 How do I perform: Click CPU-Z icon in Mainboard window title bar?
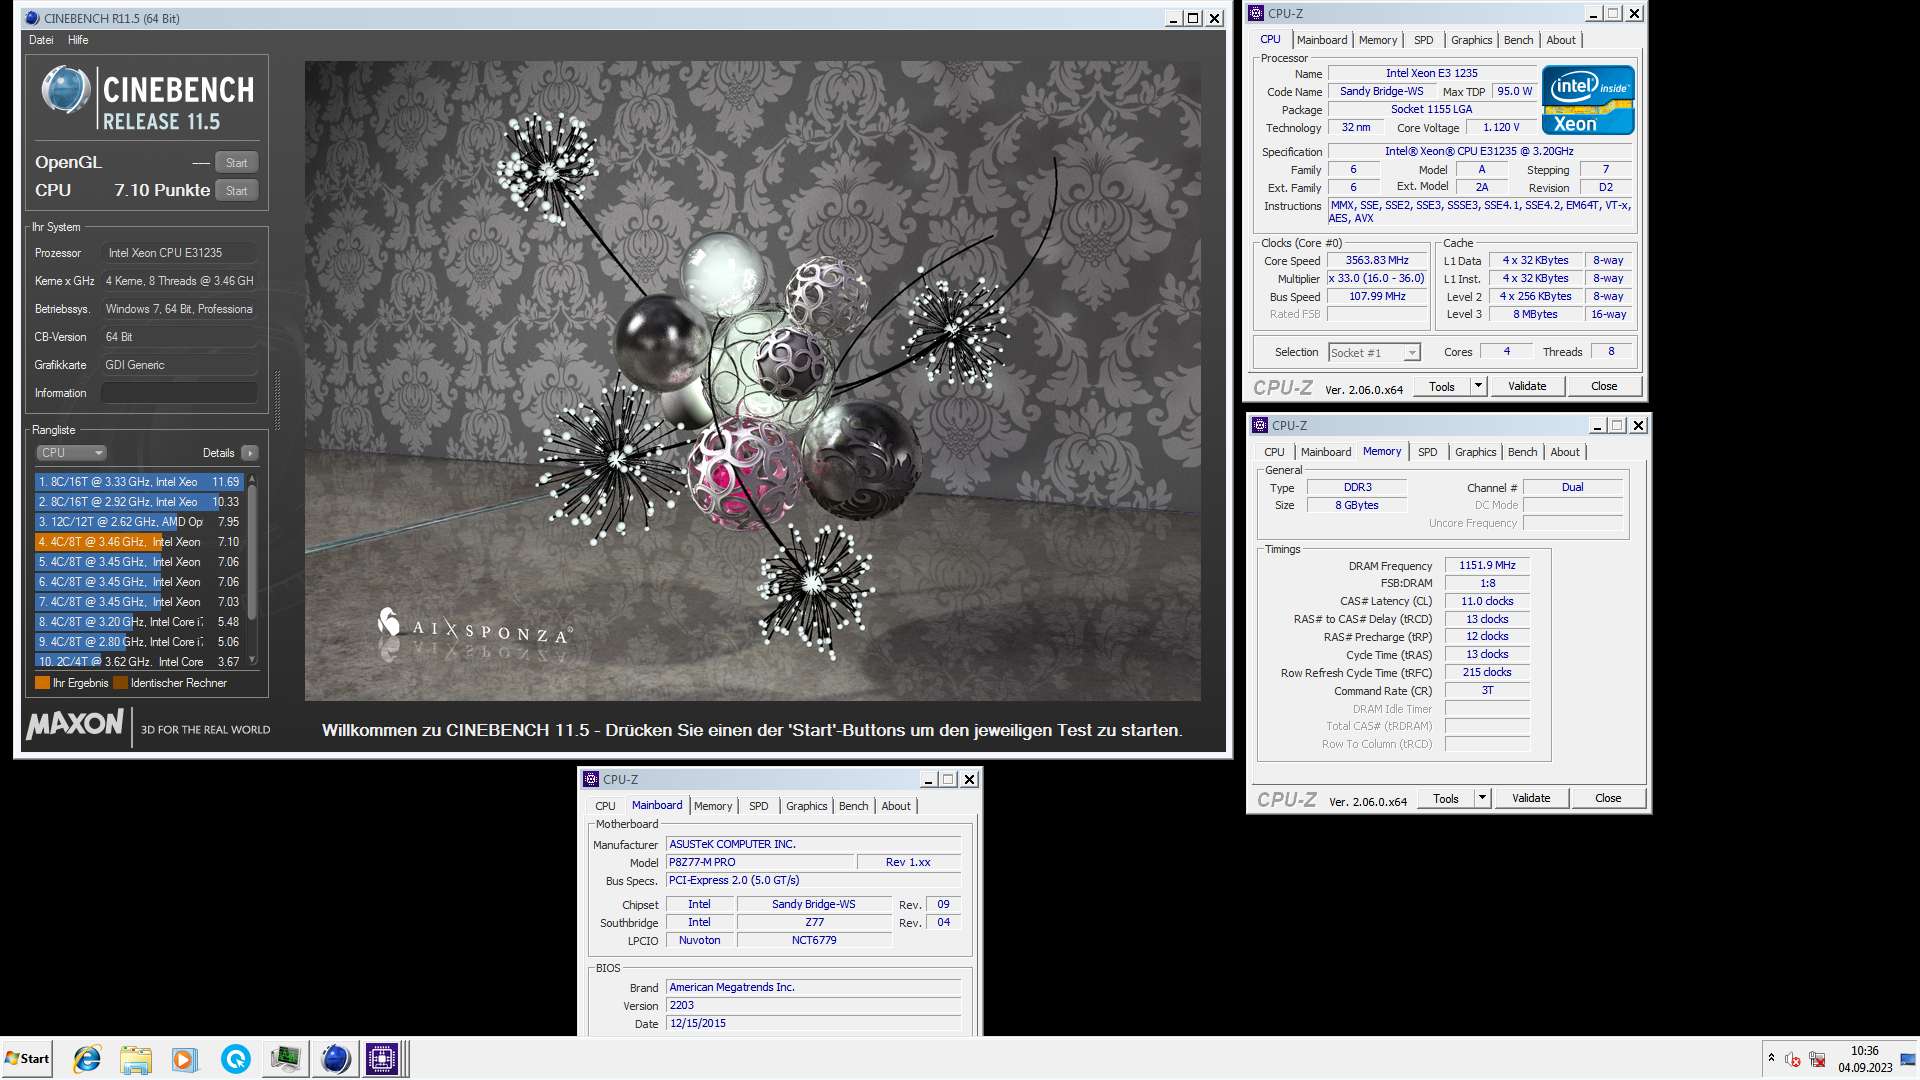pos(592,779)
